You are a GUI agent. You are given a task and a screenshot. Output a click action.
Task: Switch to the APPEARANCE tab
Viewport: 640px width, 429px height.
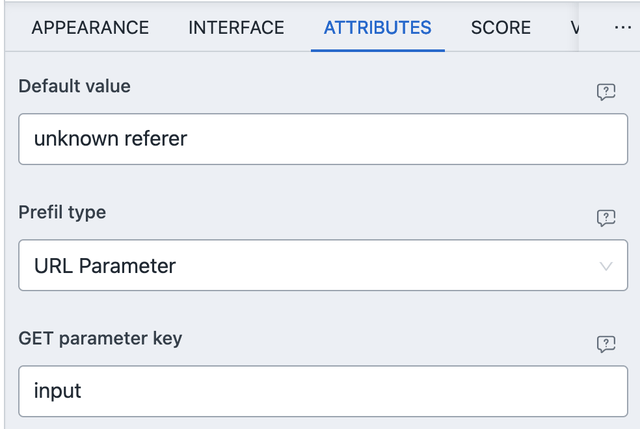[x=90, y=28]
